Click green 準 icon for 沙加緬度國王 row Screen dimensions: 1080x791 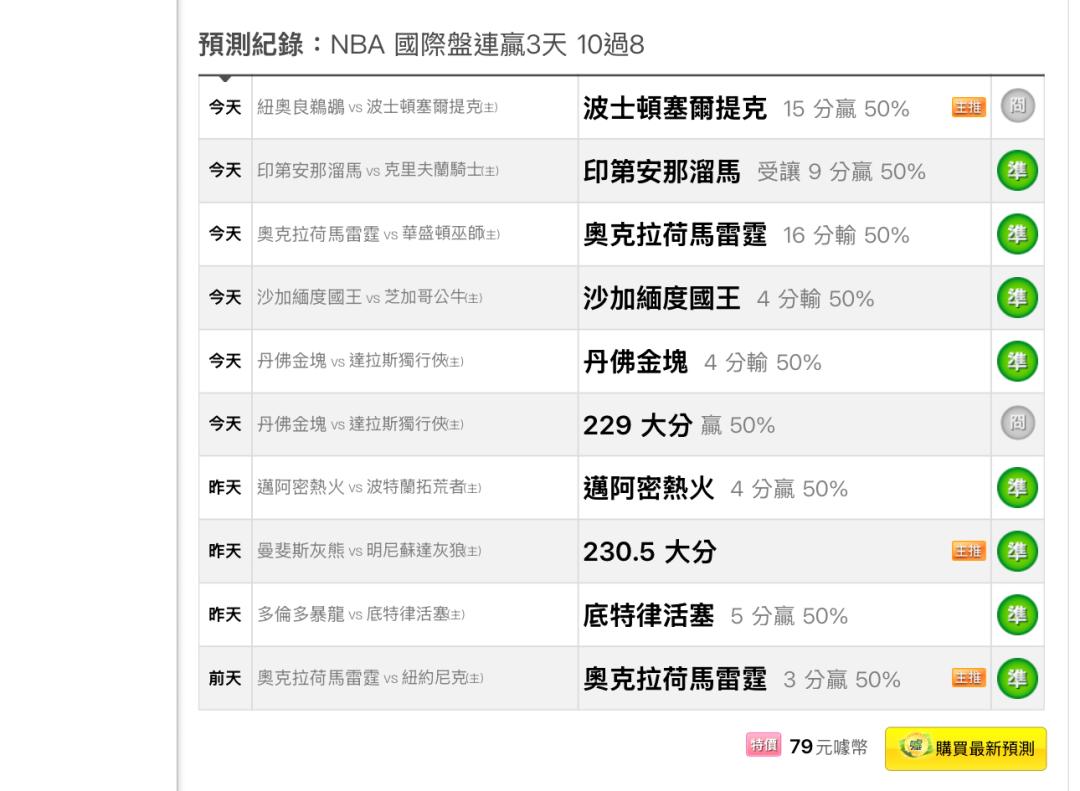(1017, 297)
